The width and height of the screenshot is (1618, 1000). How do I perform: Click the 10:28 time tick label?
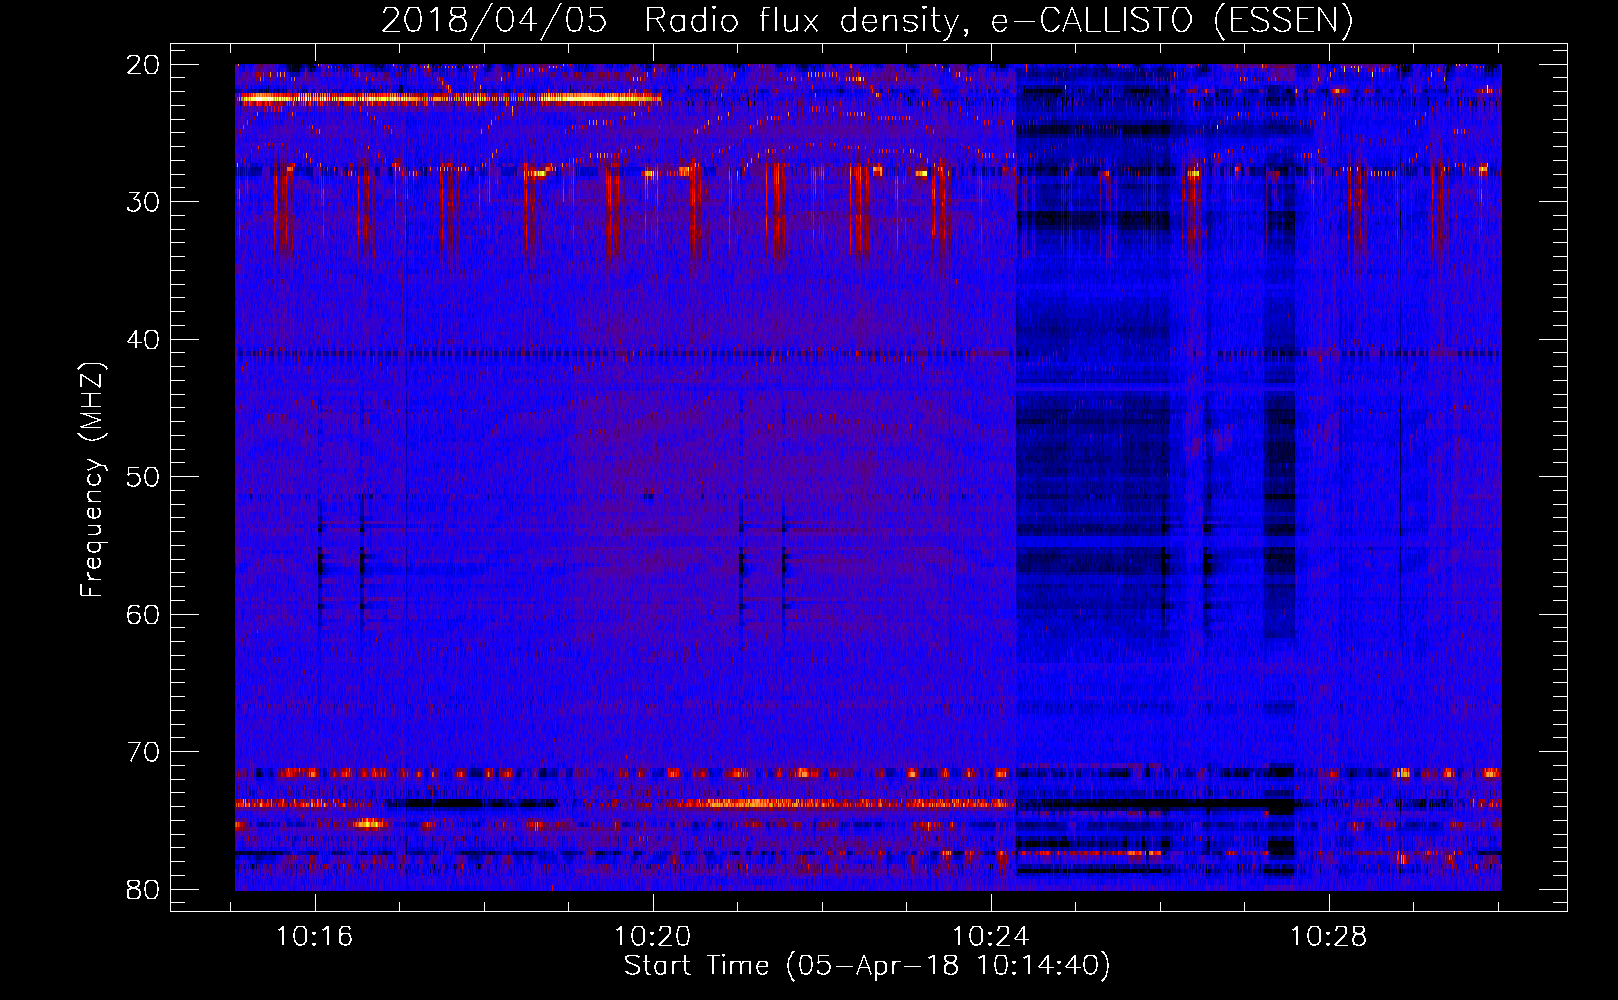pos(1328,936)
